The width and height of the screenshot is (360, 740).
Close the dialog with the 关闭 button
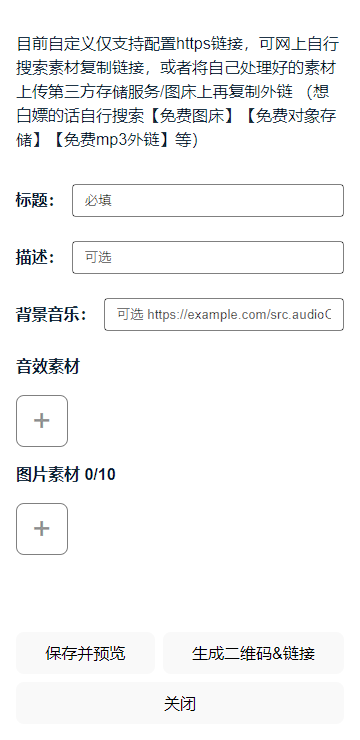click(180, 703)
